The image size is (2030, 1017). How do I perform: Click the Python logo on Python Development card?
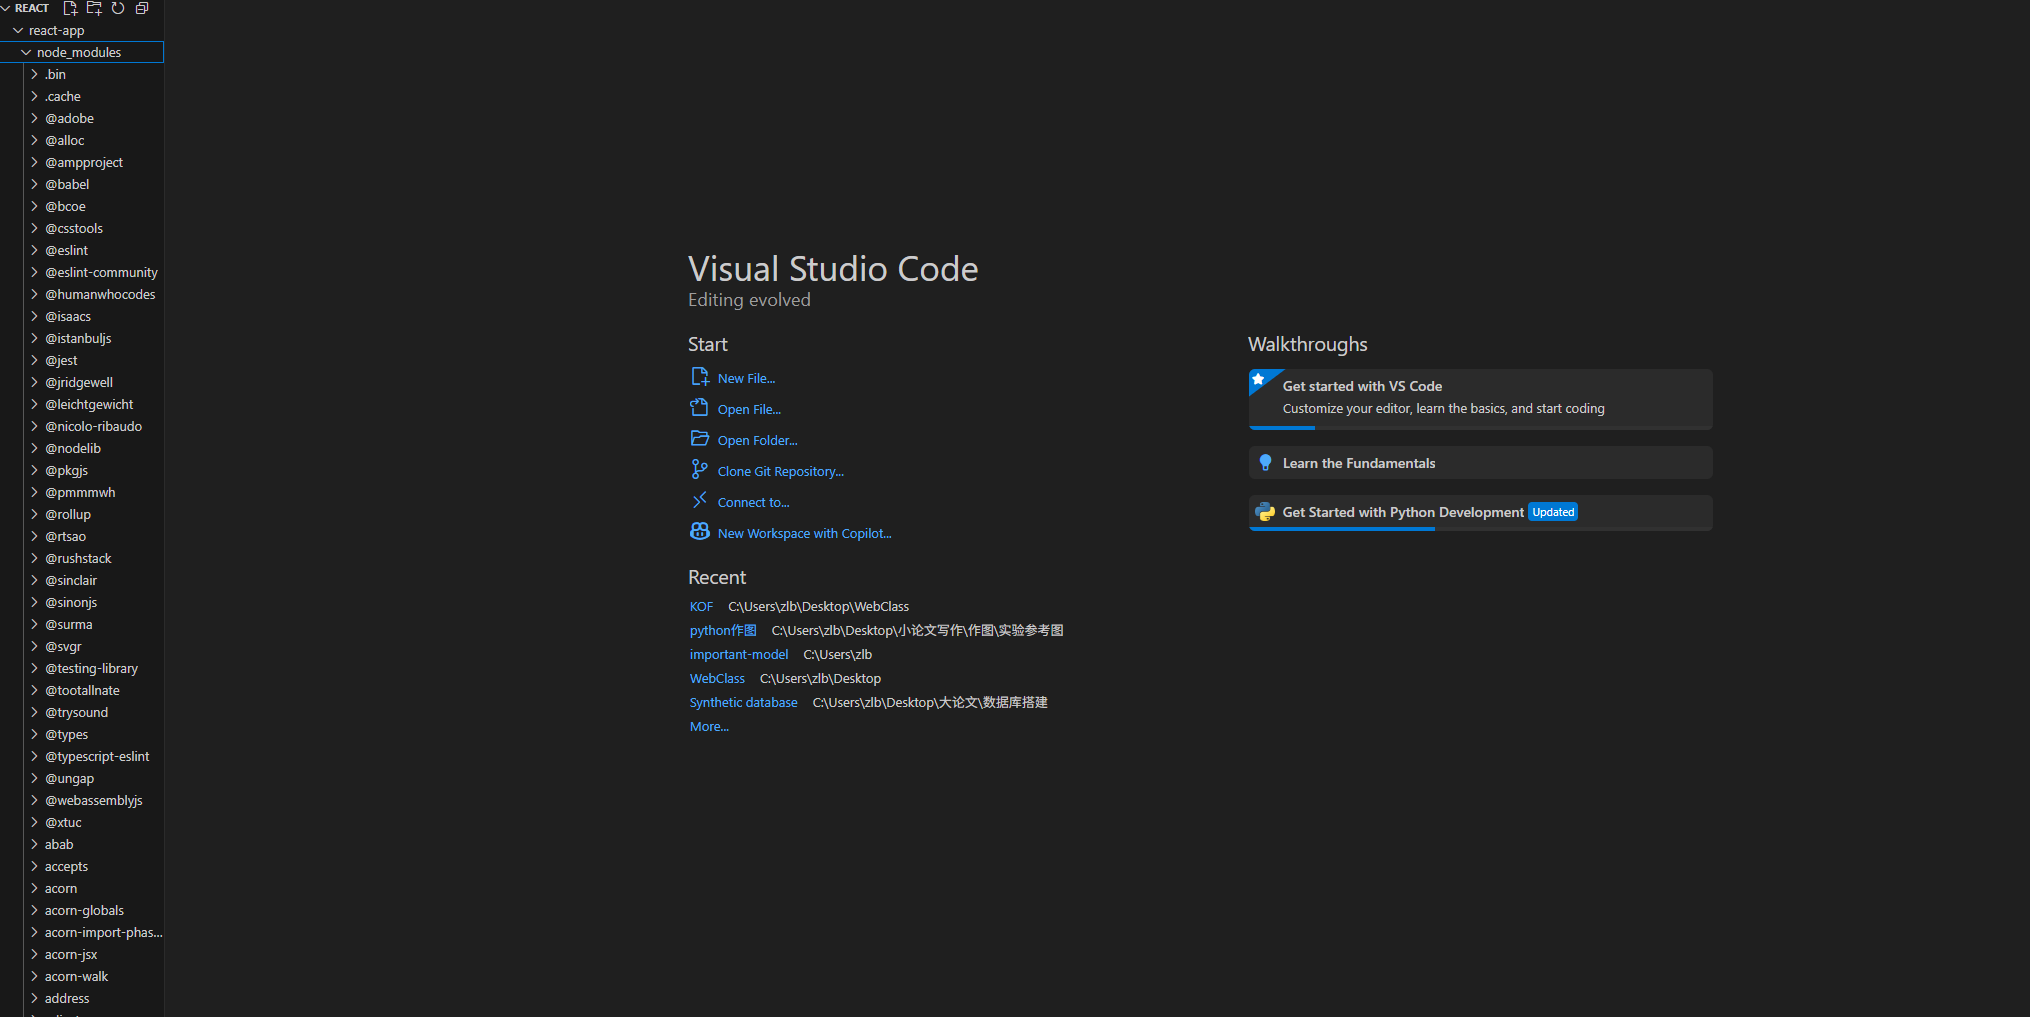tap(1265, 512)
